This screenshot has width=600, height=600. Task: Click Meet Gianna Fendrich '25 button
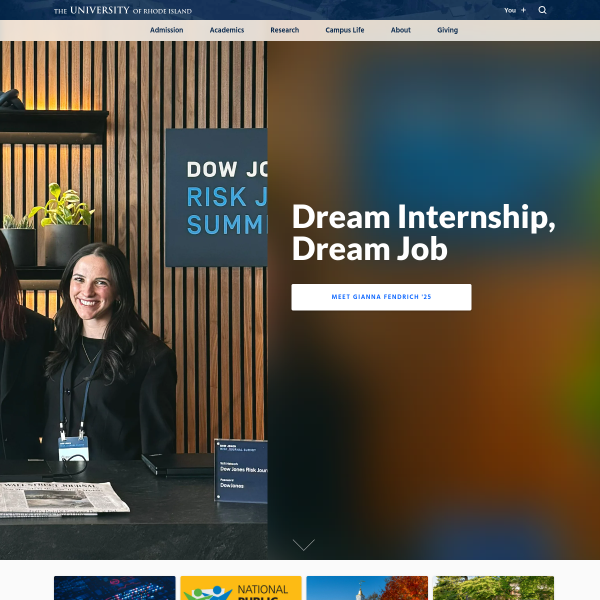pyautogui.click(x=381, y=297)
